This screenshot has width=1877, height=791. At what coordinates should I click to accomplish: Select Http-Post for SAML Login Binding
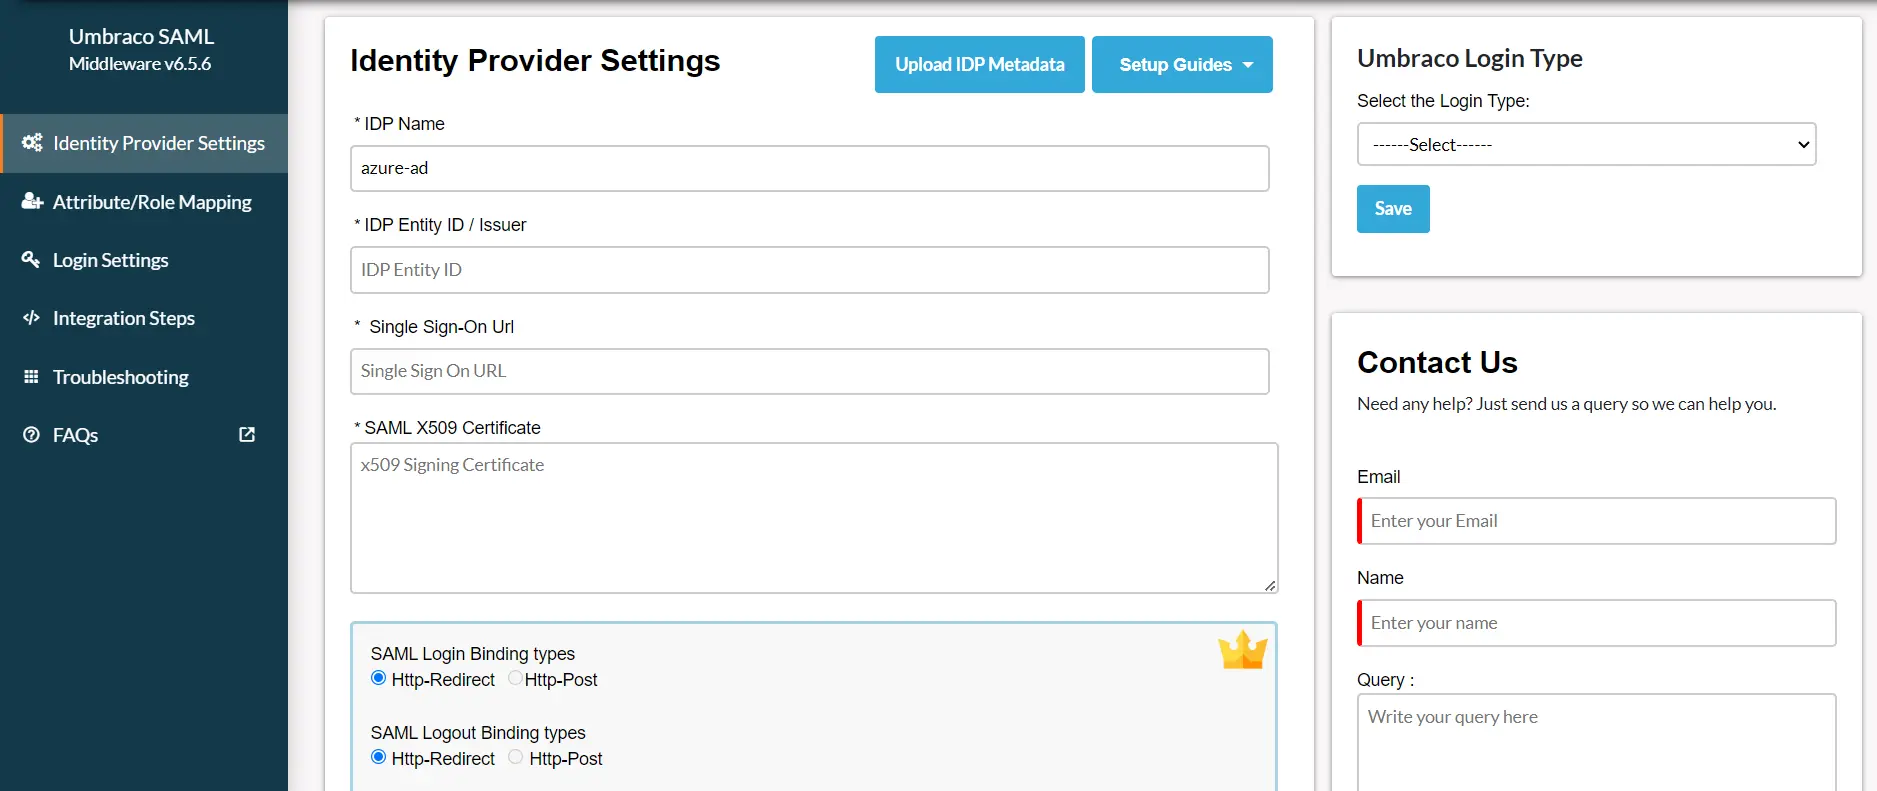tap(515, 678)
